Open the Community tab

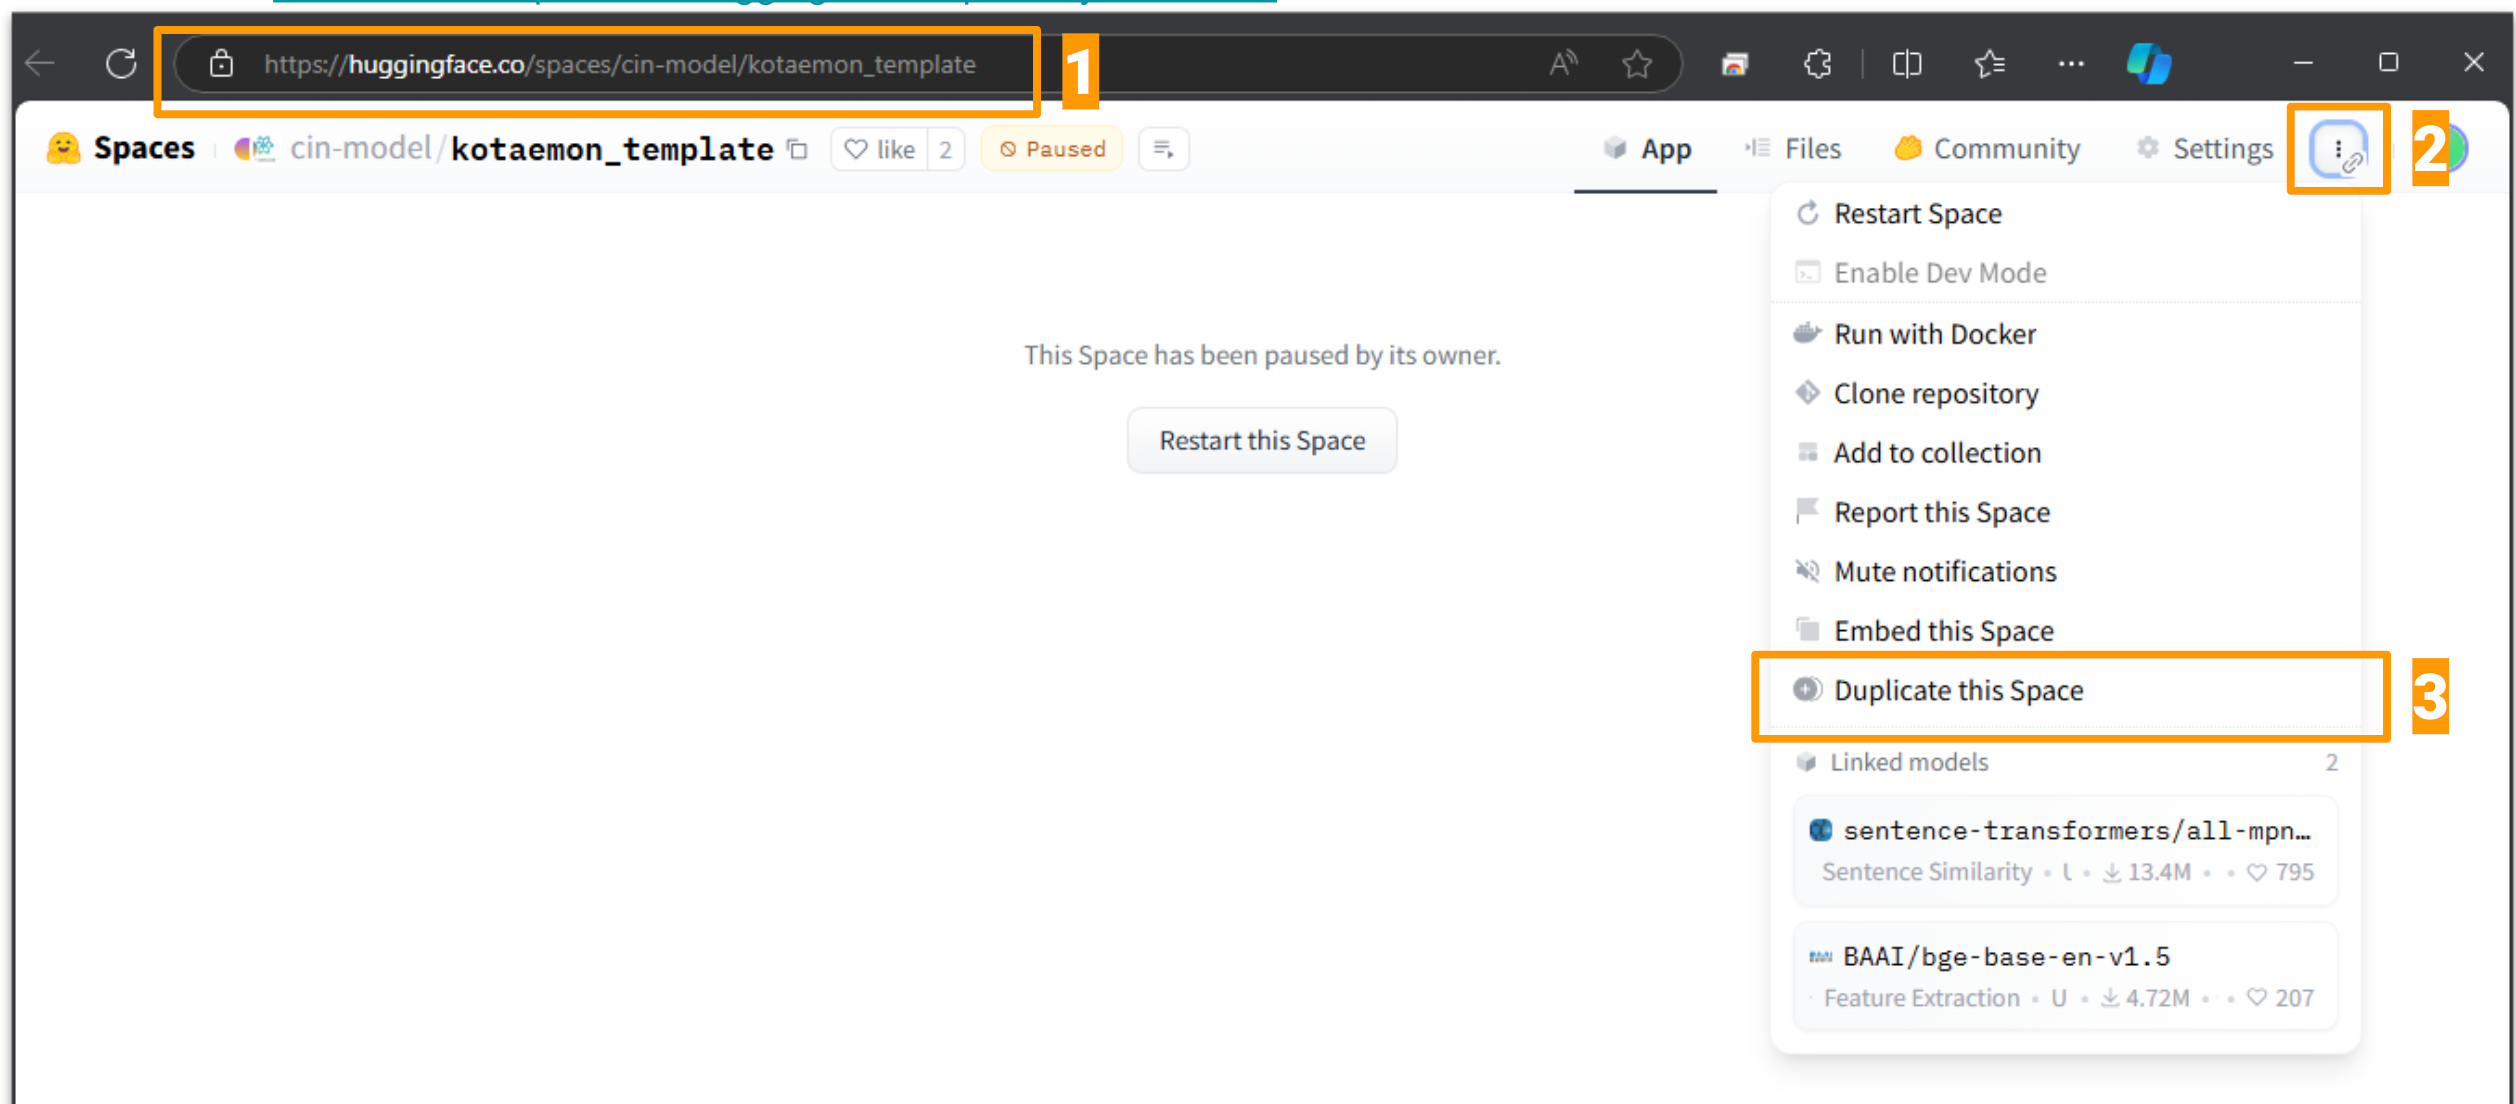point(1987,149)
